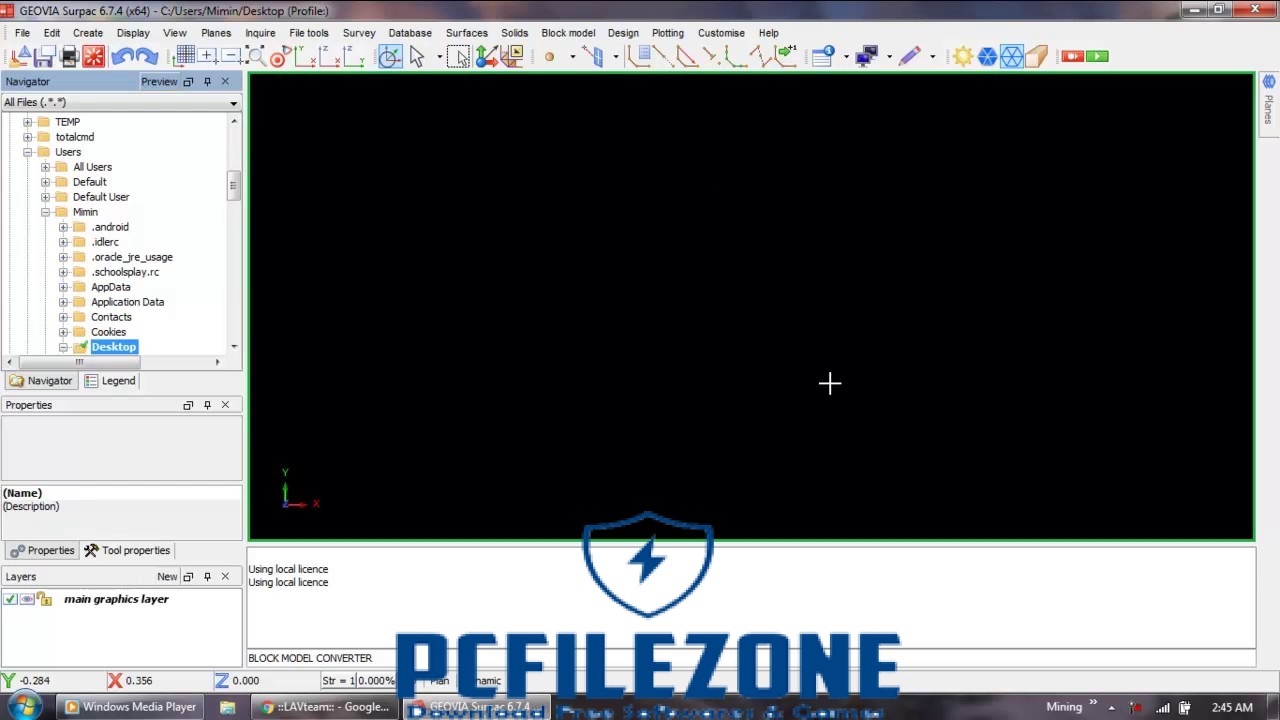The image size is (1280, 720).
Task: Collapse the Users folder in Navigator tree
Action: click(x=28, y=152)
